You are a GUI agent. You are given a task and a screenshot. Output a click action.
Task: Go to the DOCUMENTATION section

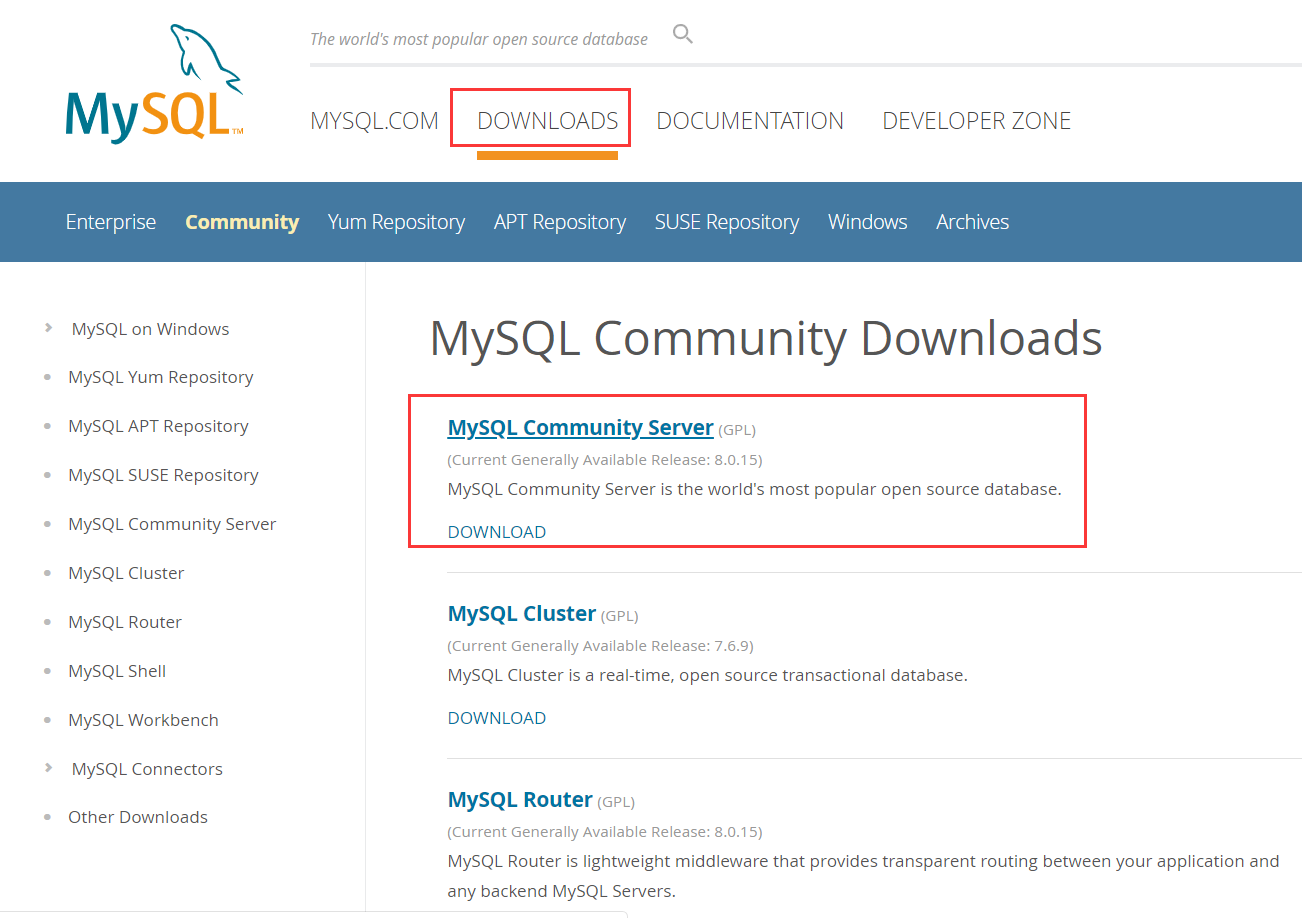click(749, 119)
